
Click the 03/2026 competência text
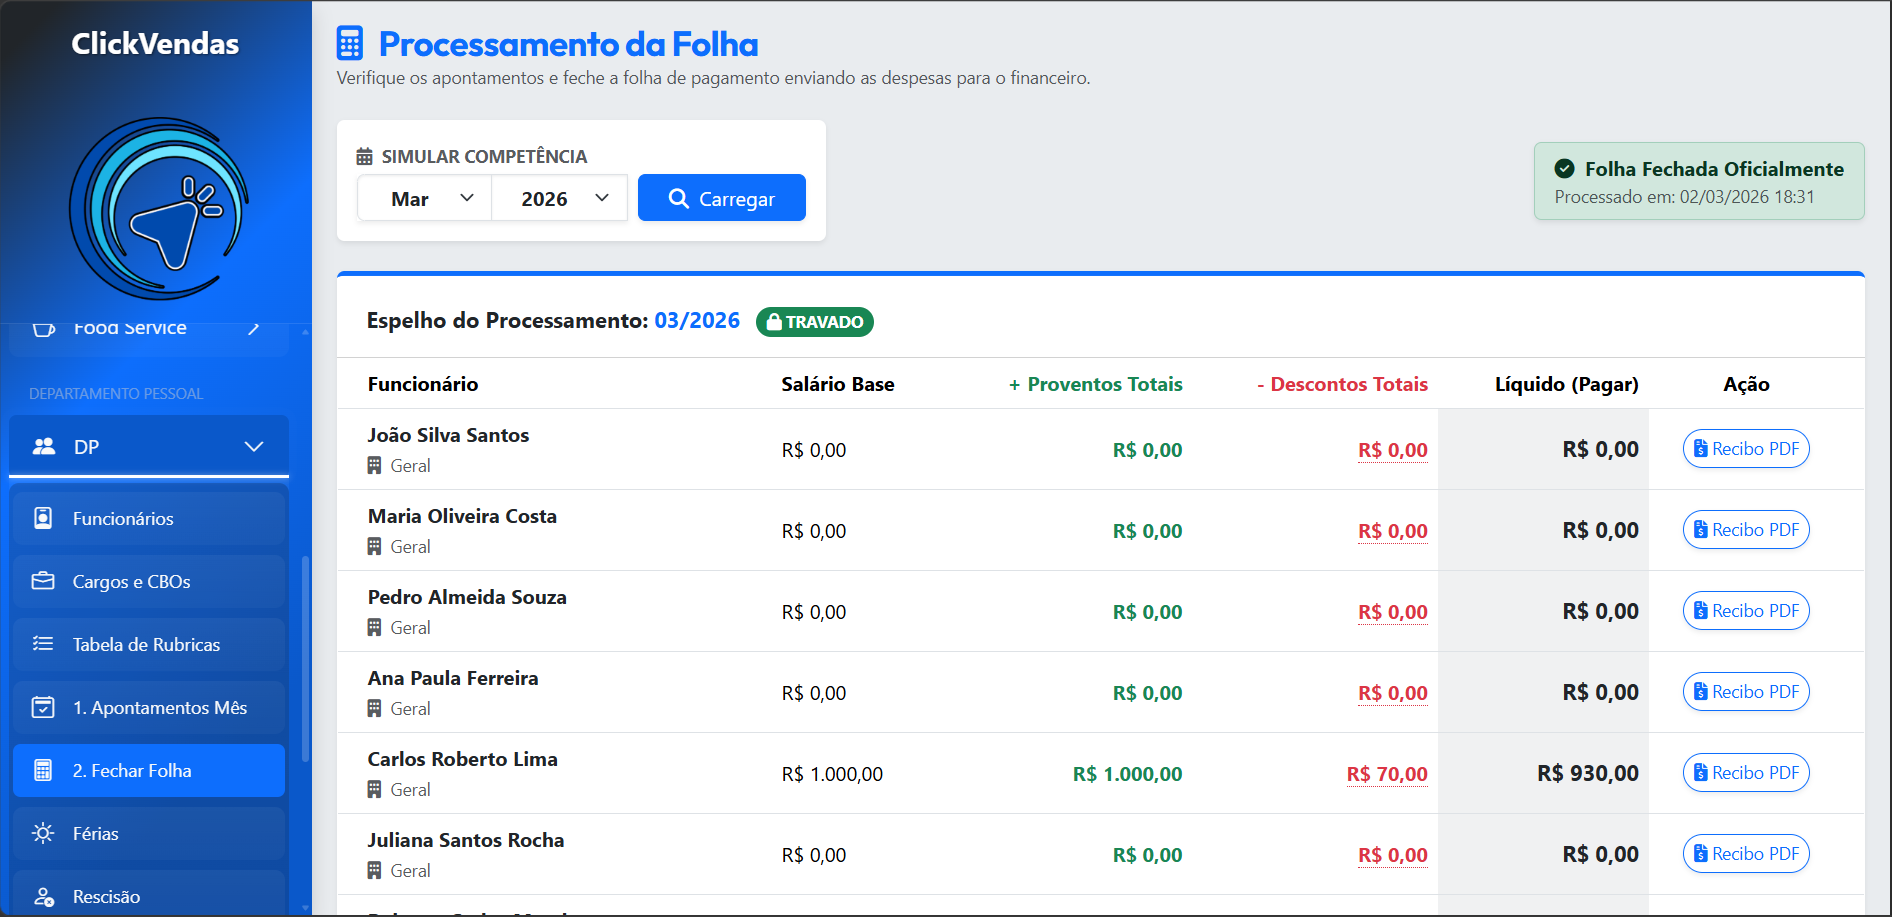pos(697,321)
